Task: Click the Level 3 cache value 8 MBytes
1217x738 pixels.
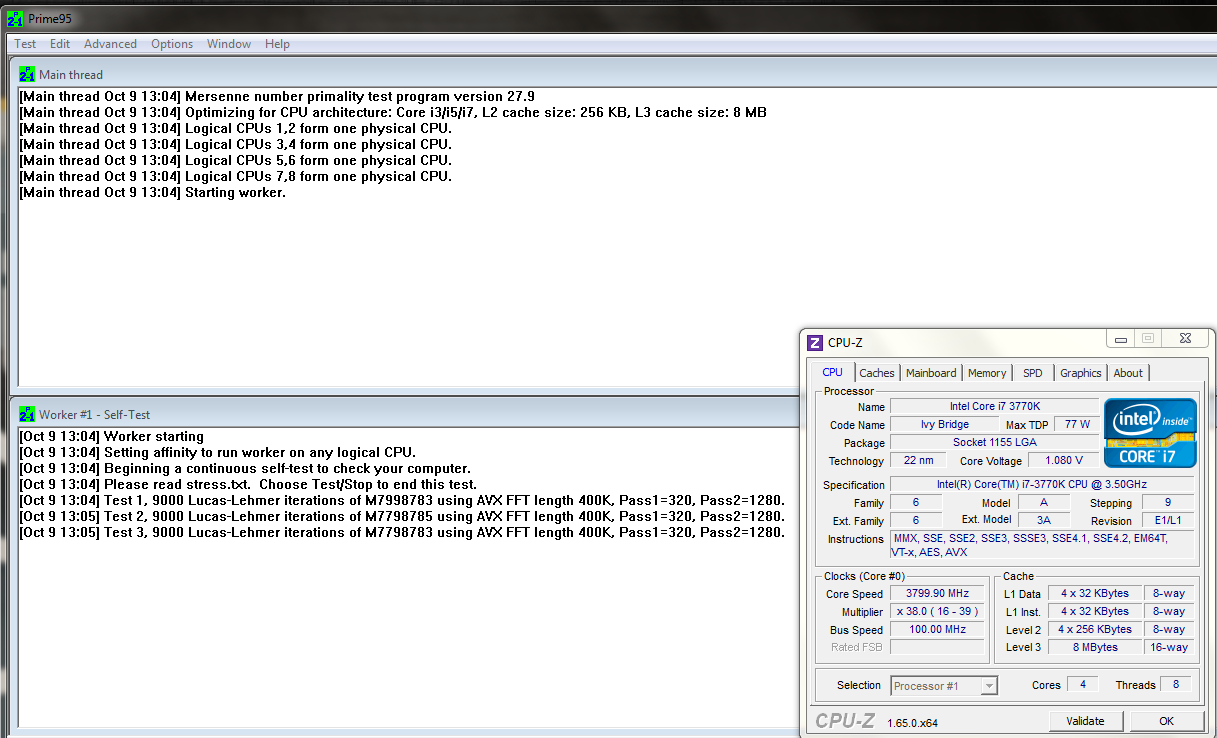Action: [1095, 648]
